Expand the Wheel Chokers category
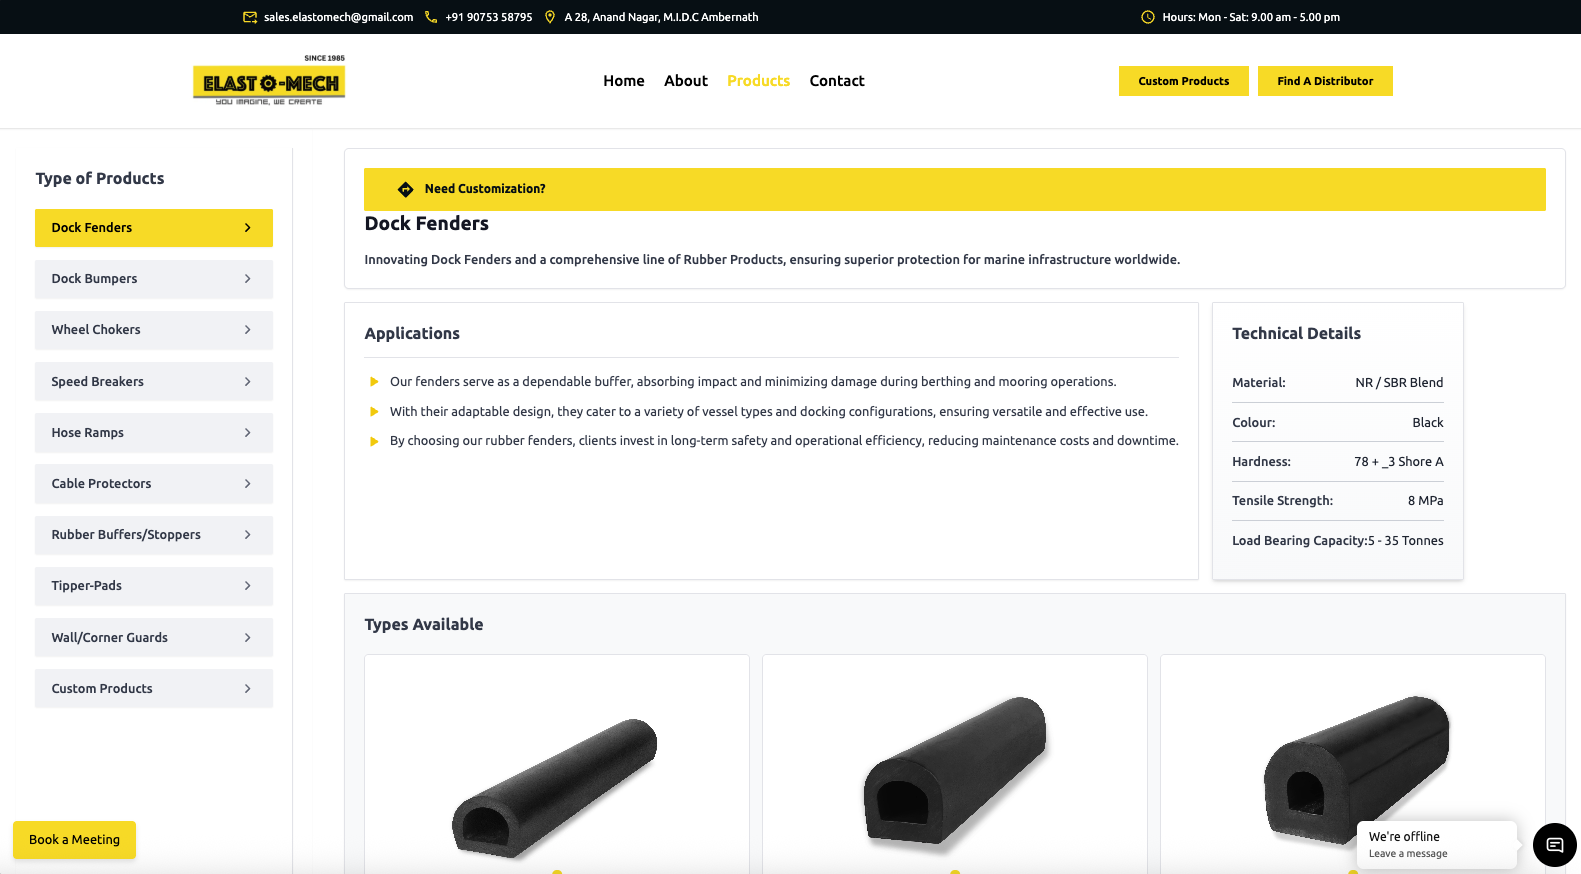 coord(154,330)
